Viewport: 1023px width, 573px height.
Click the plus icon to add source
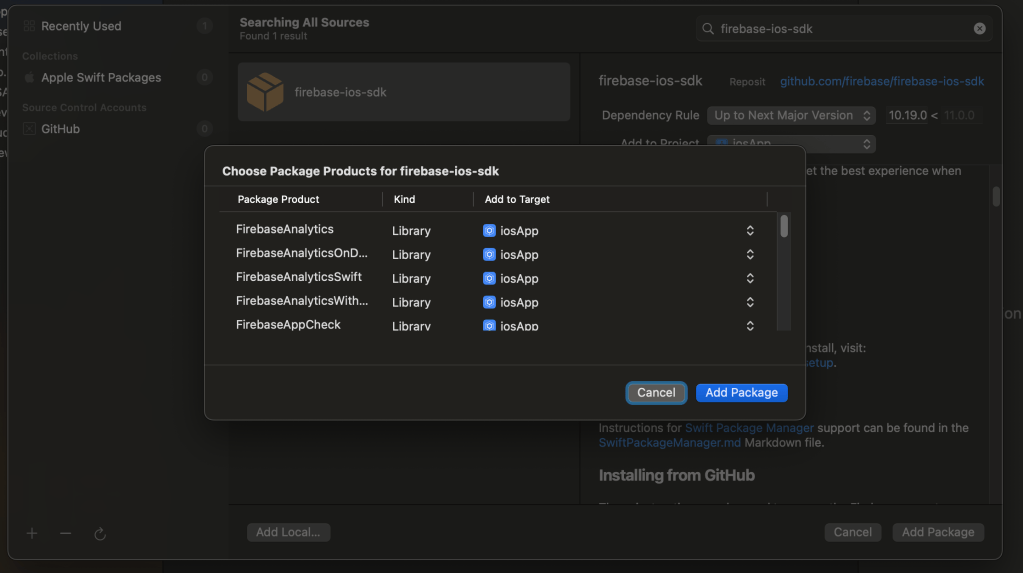(32, 533)
